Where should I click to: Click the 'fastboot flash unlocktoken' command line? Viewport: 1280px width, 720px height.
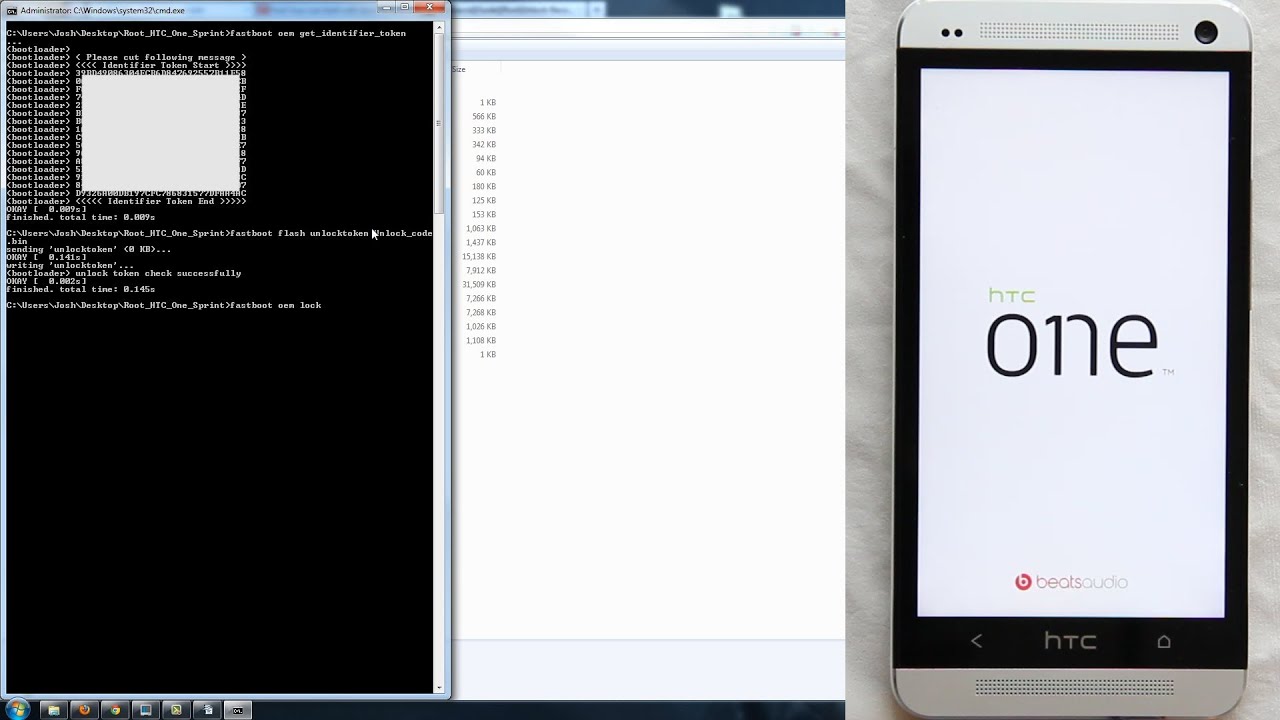pos(219,233)
